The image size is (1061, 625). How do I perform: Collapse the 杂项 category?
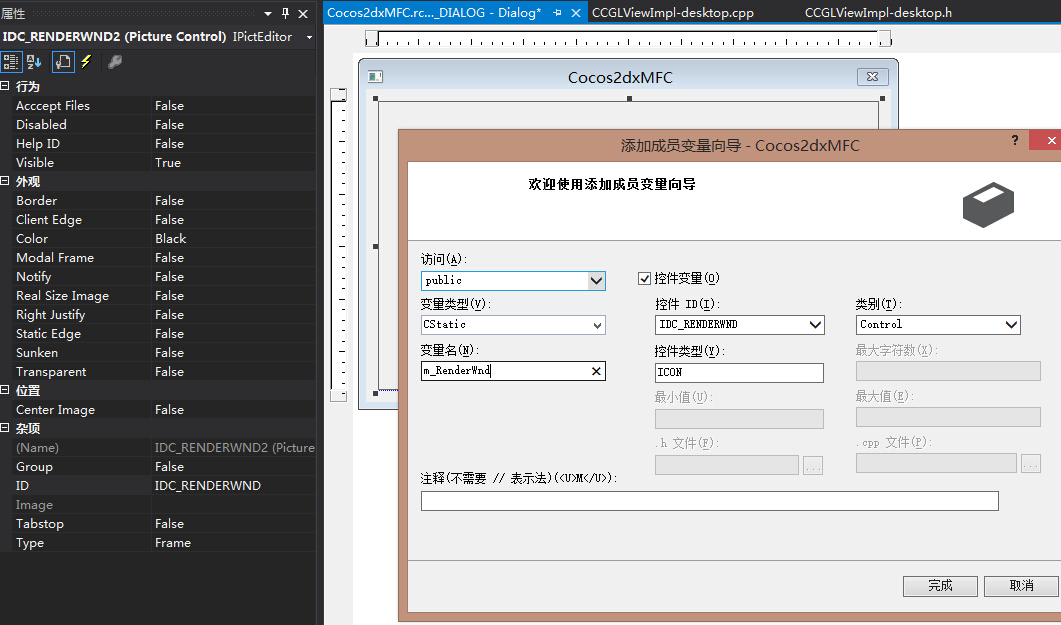[x=5, y=427]
